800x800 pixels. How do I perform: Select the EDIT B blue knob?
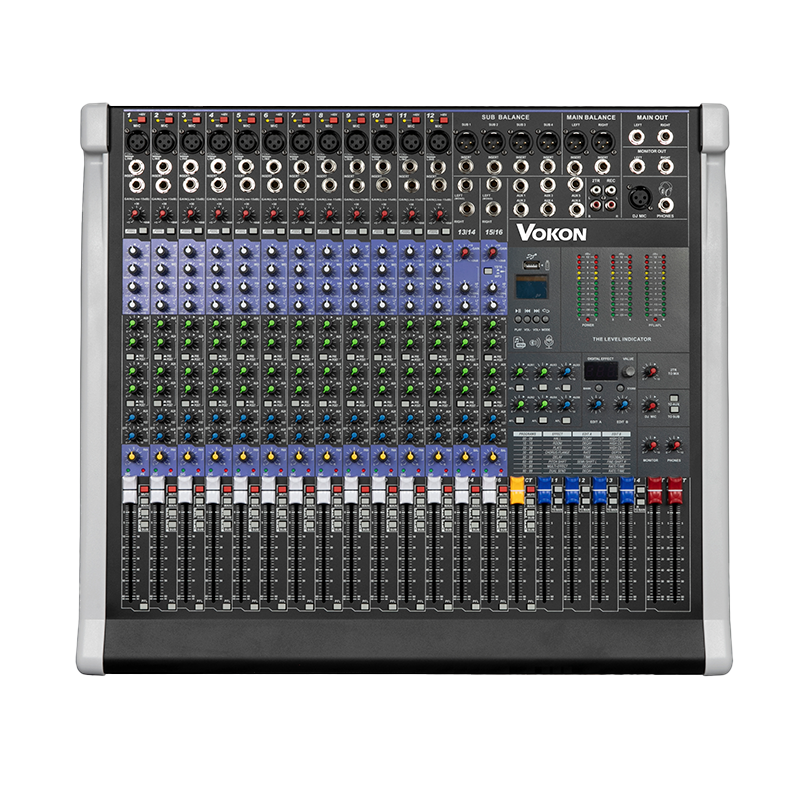coord(622,405)
